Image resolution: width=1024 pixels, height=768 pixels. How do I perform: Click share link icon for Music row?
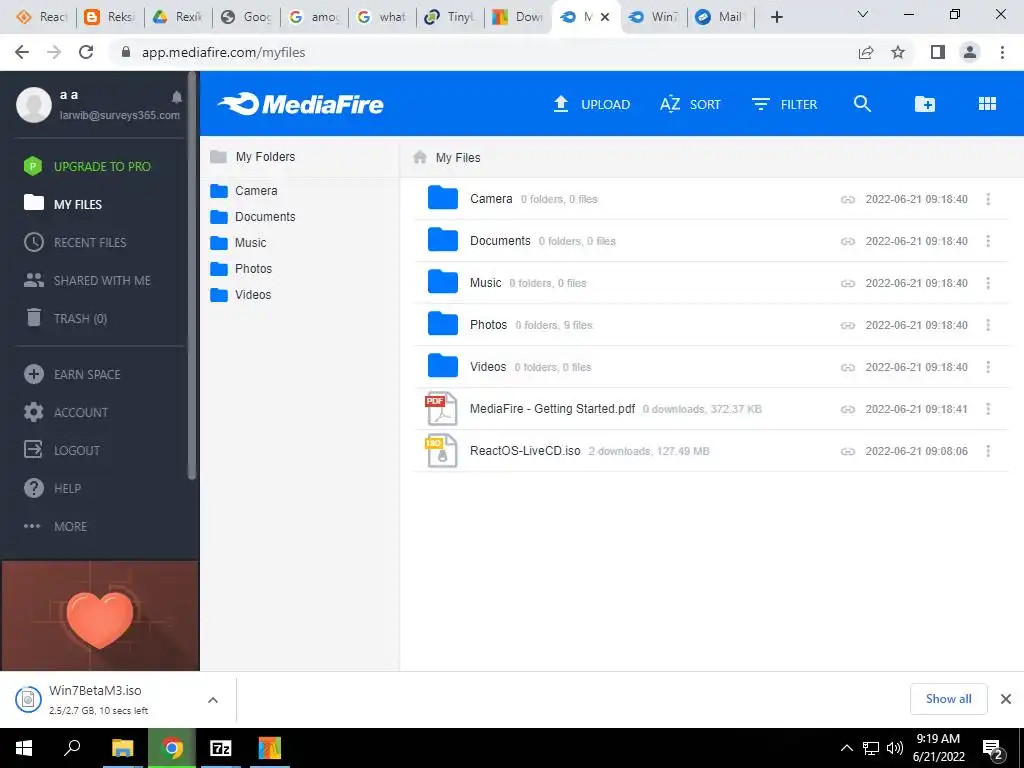click(x=848, y=283)
